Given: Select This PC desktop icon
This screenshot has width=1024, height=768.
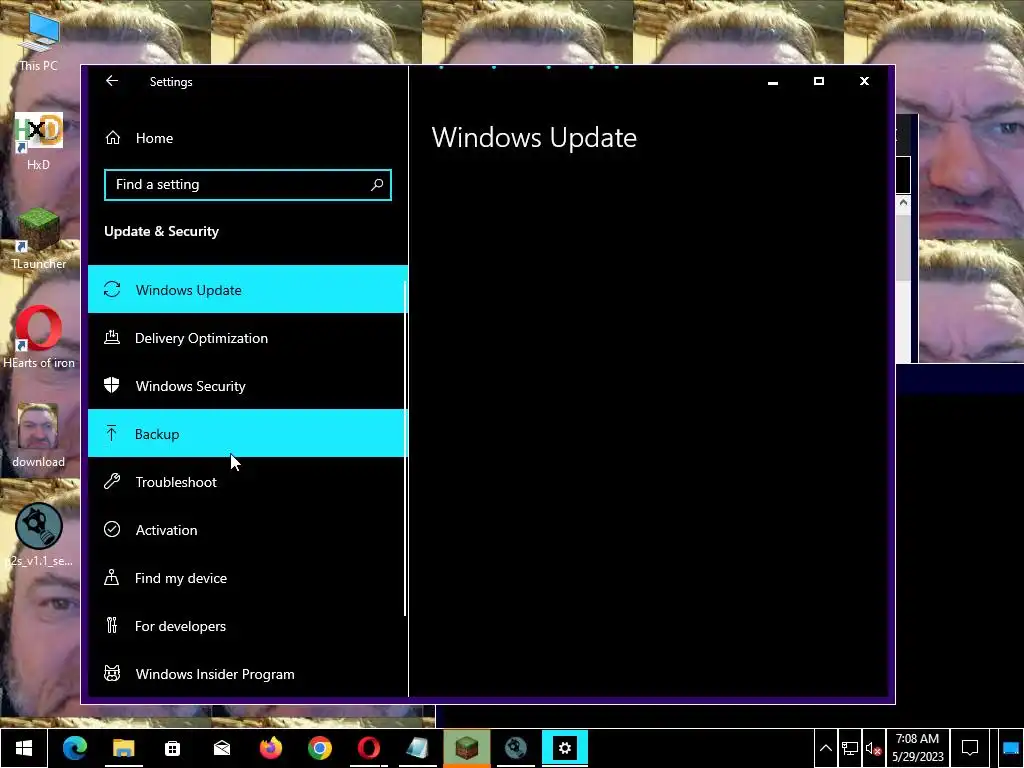Looking at the screenshot, I should (x=39, y=40).
